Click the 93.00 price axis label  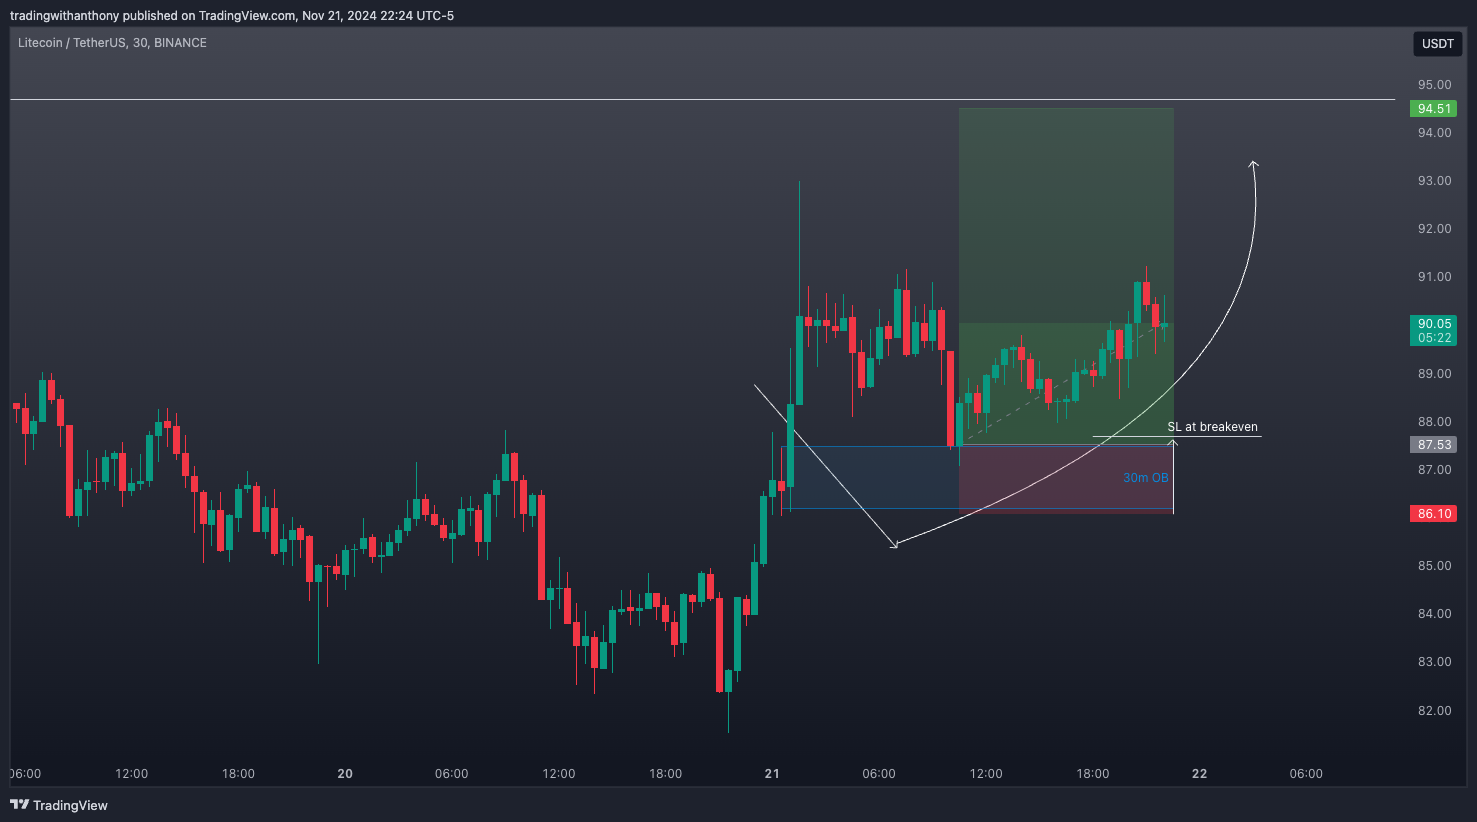point(1434,181)
